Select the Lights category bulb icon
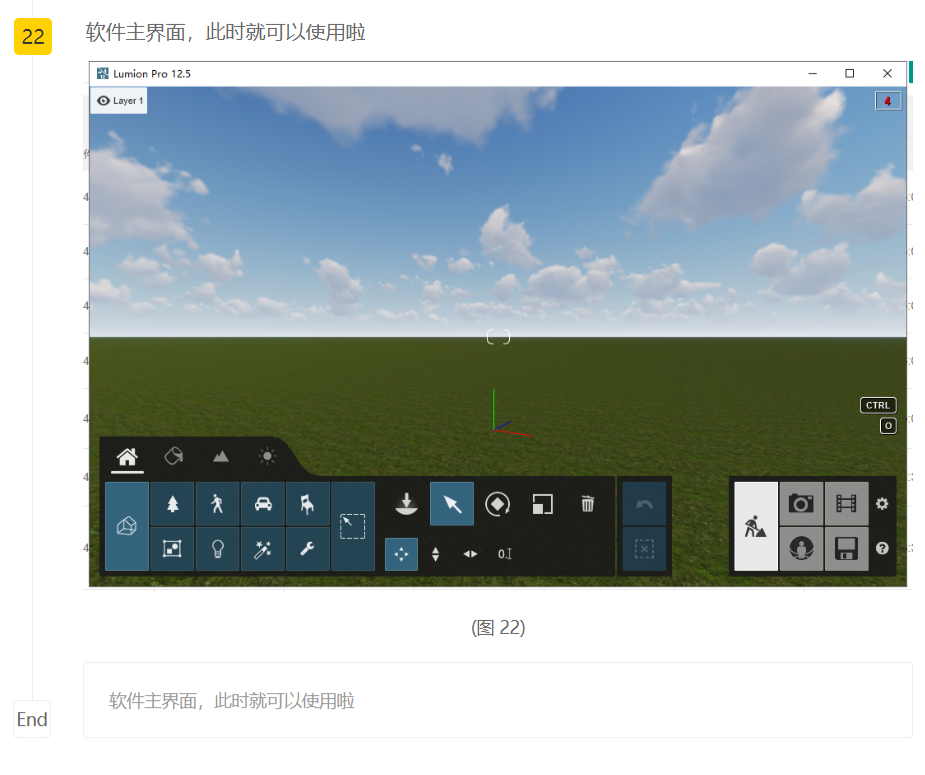 (x=217, y=549)
